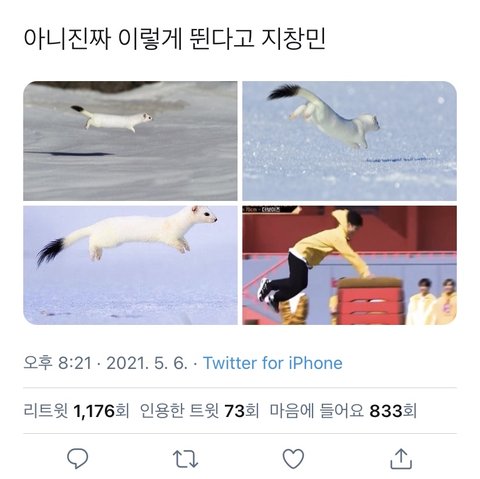Click the yellow-clad onlookers in the vault photo

click(x=431, y=302)
